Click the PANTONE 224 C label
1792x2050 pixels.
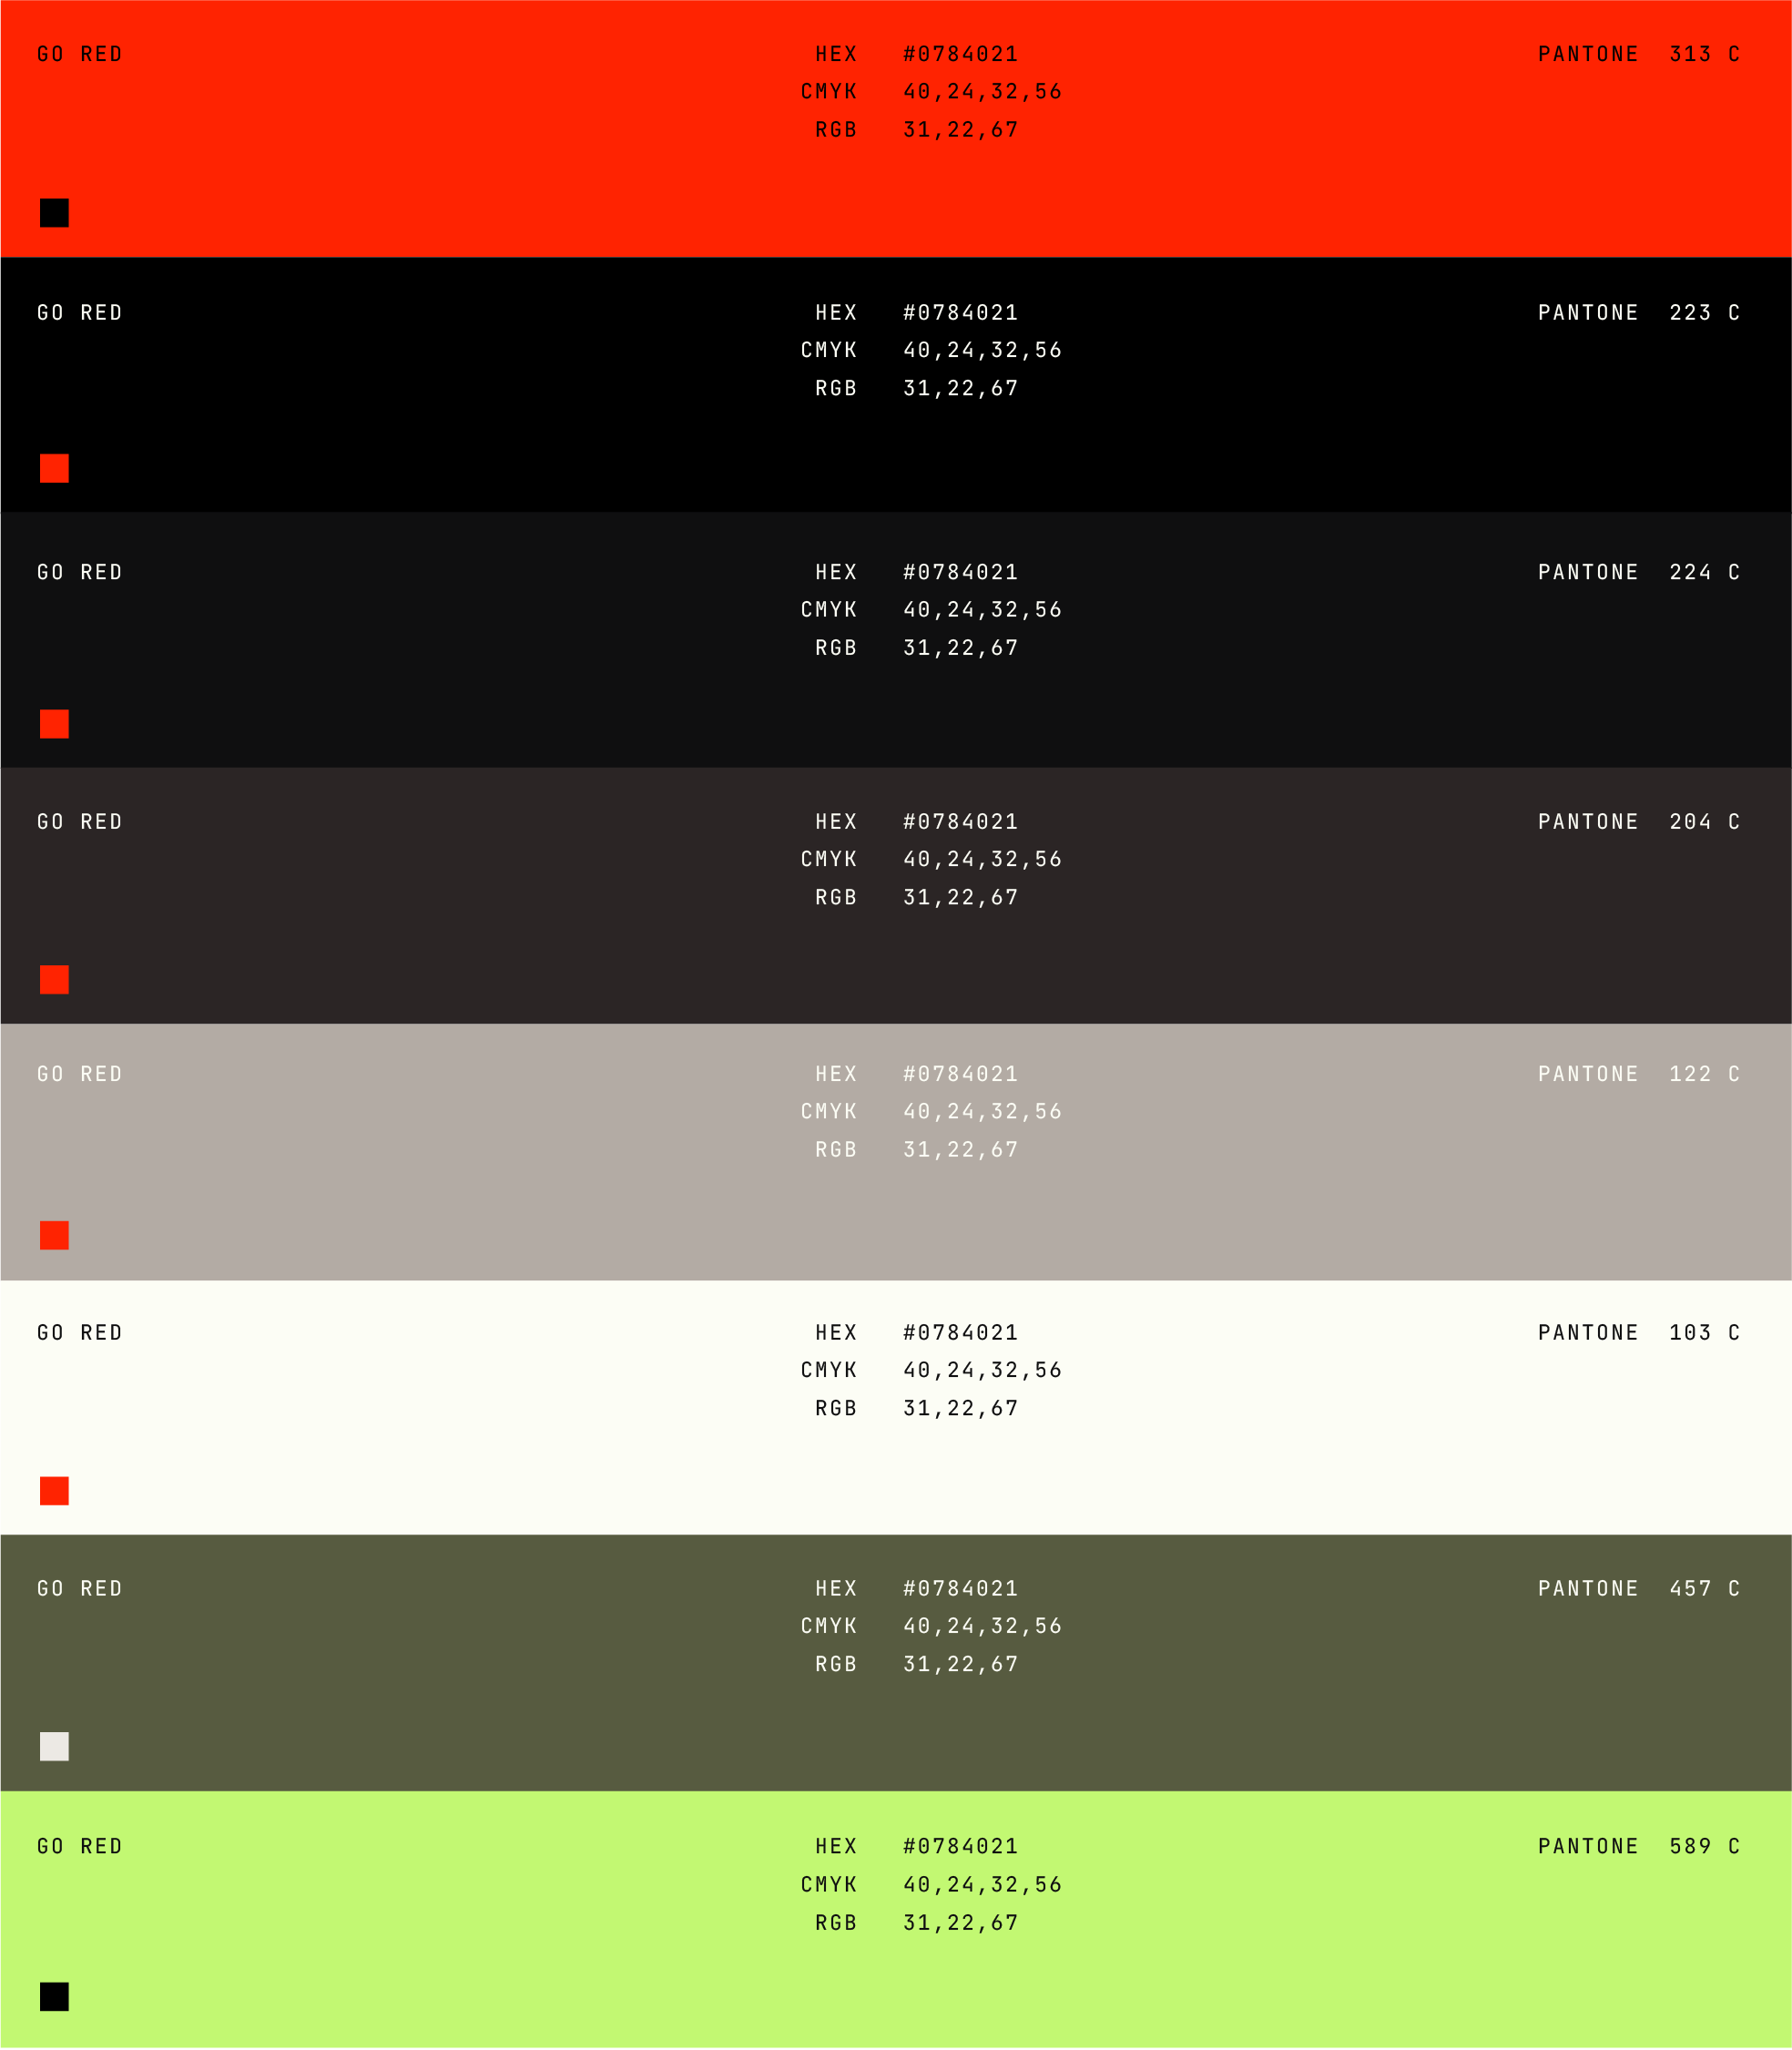click(x=1639, y=572)
